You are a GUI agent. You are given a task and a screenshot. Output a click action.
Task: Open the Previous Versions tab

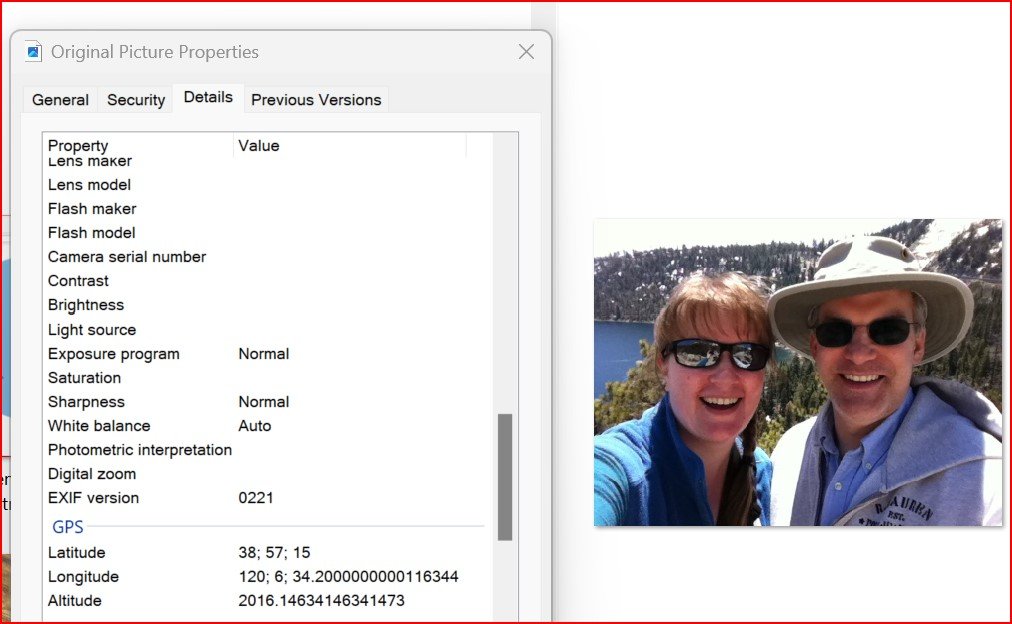pos(316,100)
